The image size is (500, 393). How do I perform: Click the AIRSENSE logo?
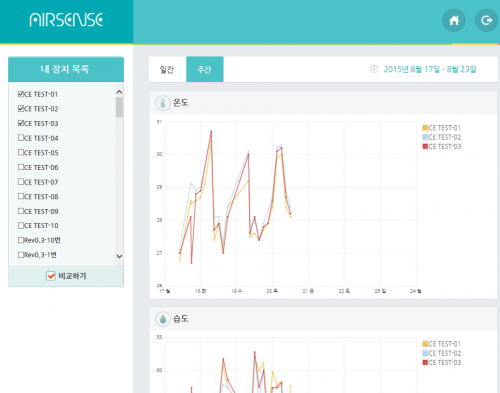66,20
